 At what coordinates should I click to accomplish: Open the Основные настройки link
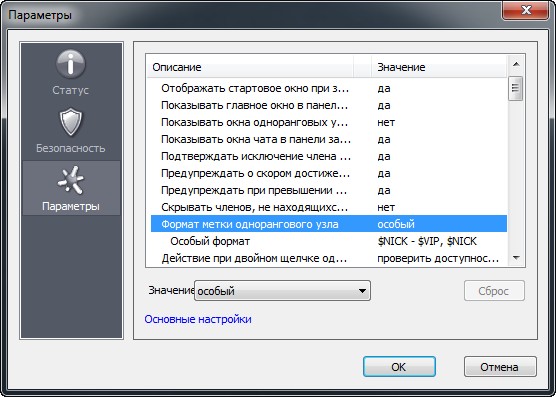pos(198,319)
